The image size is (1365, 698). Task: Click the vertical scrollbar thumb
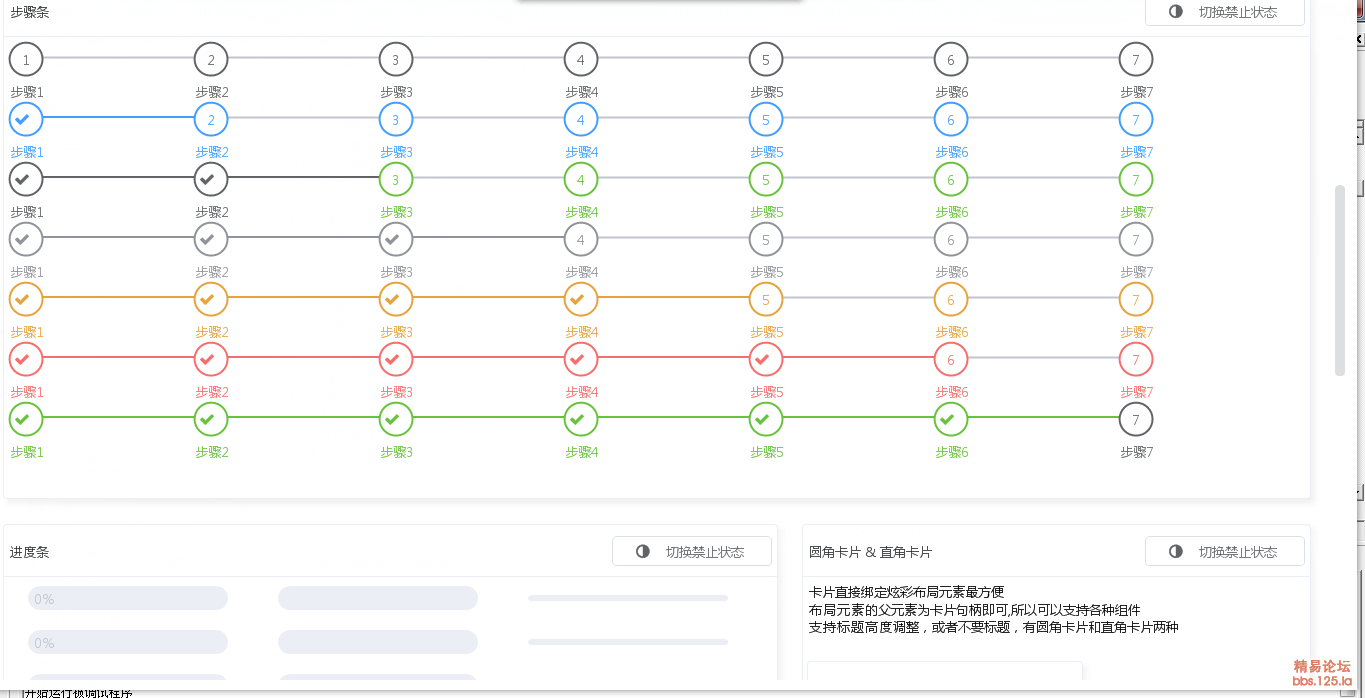click(1340, 280)
